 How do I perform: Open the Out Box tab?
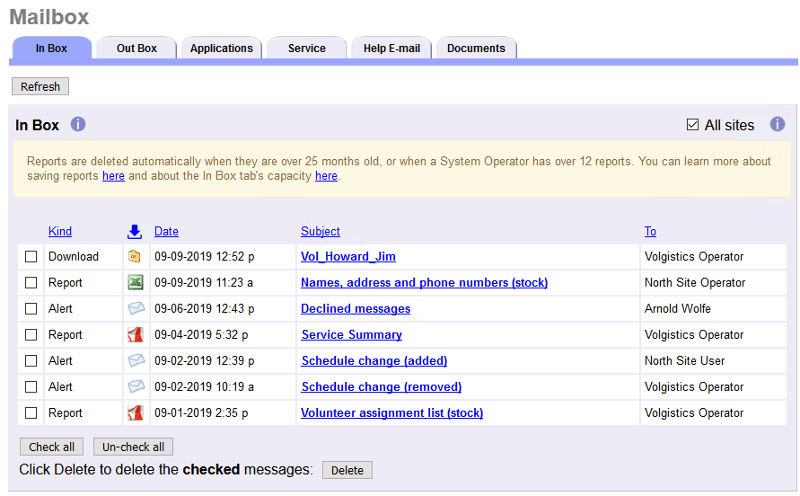136,48
